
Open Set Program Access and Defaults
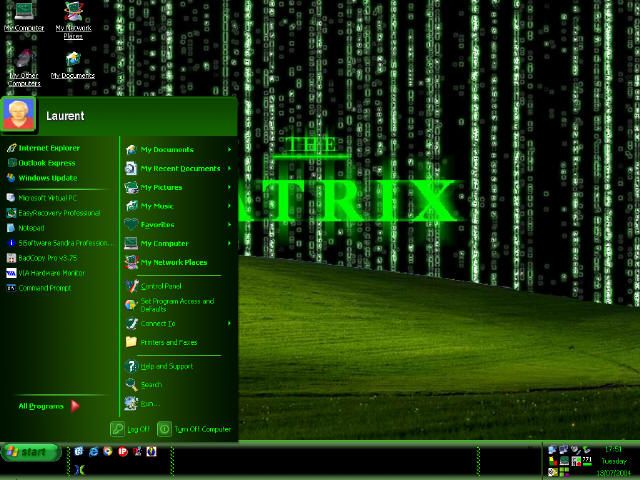point(170,305)
